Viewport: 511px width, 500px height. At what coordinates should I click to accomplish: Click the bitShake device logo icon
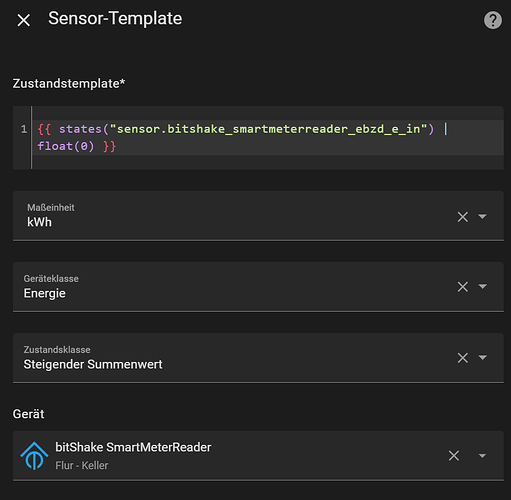pyautogui.click(x=34, y=456)
